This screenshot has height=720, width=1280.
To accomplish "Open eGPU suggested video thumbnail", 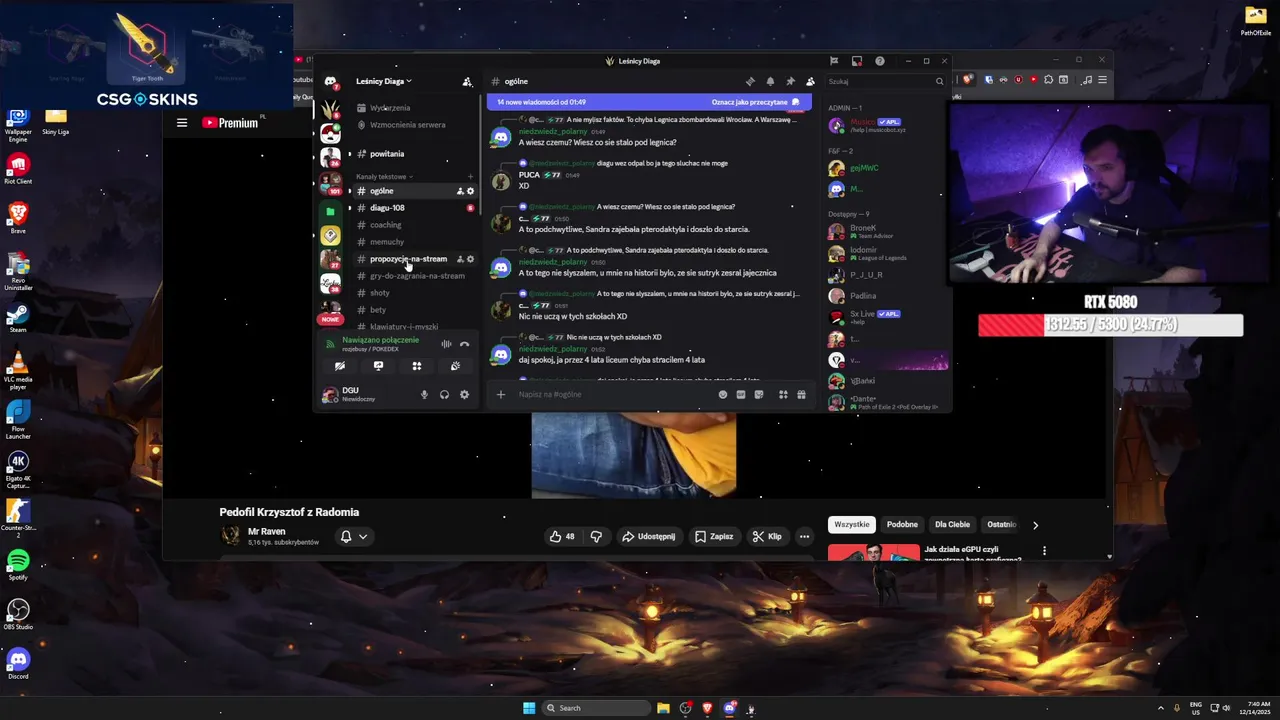I will 874,552.
